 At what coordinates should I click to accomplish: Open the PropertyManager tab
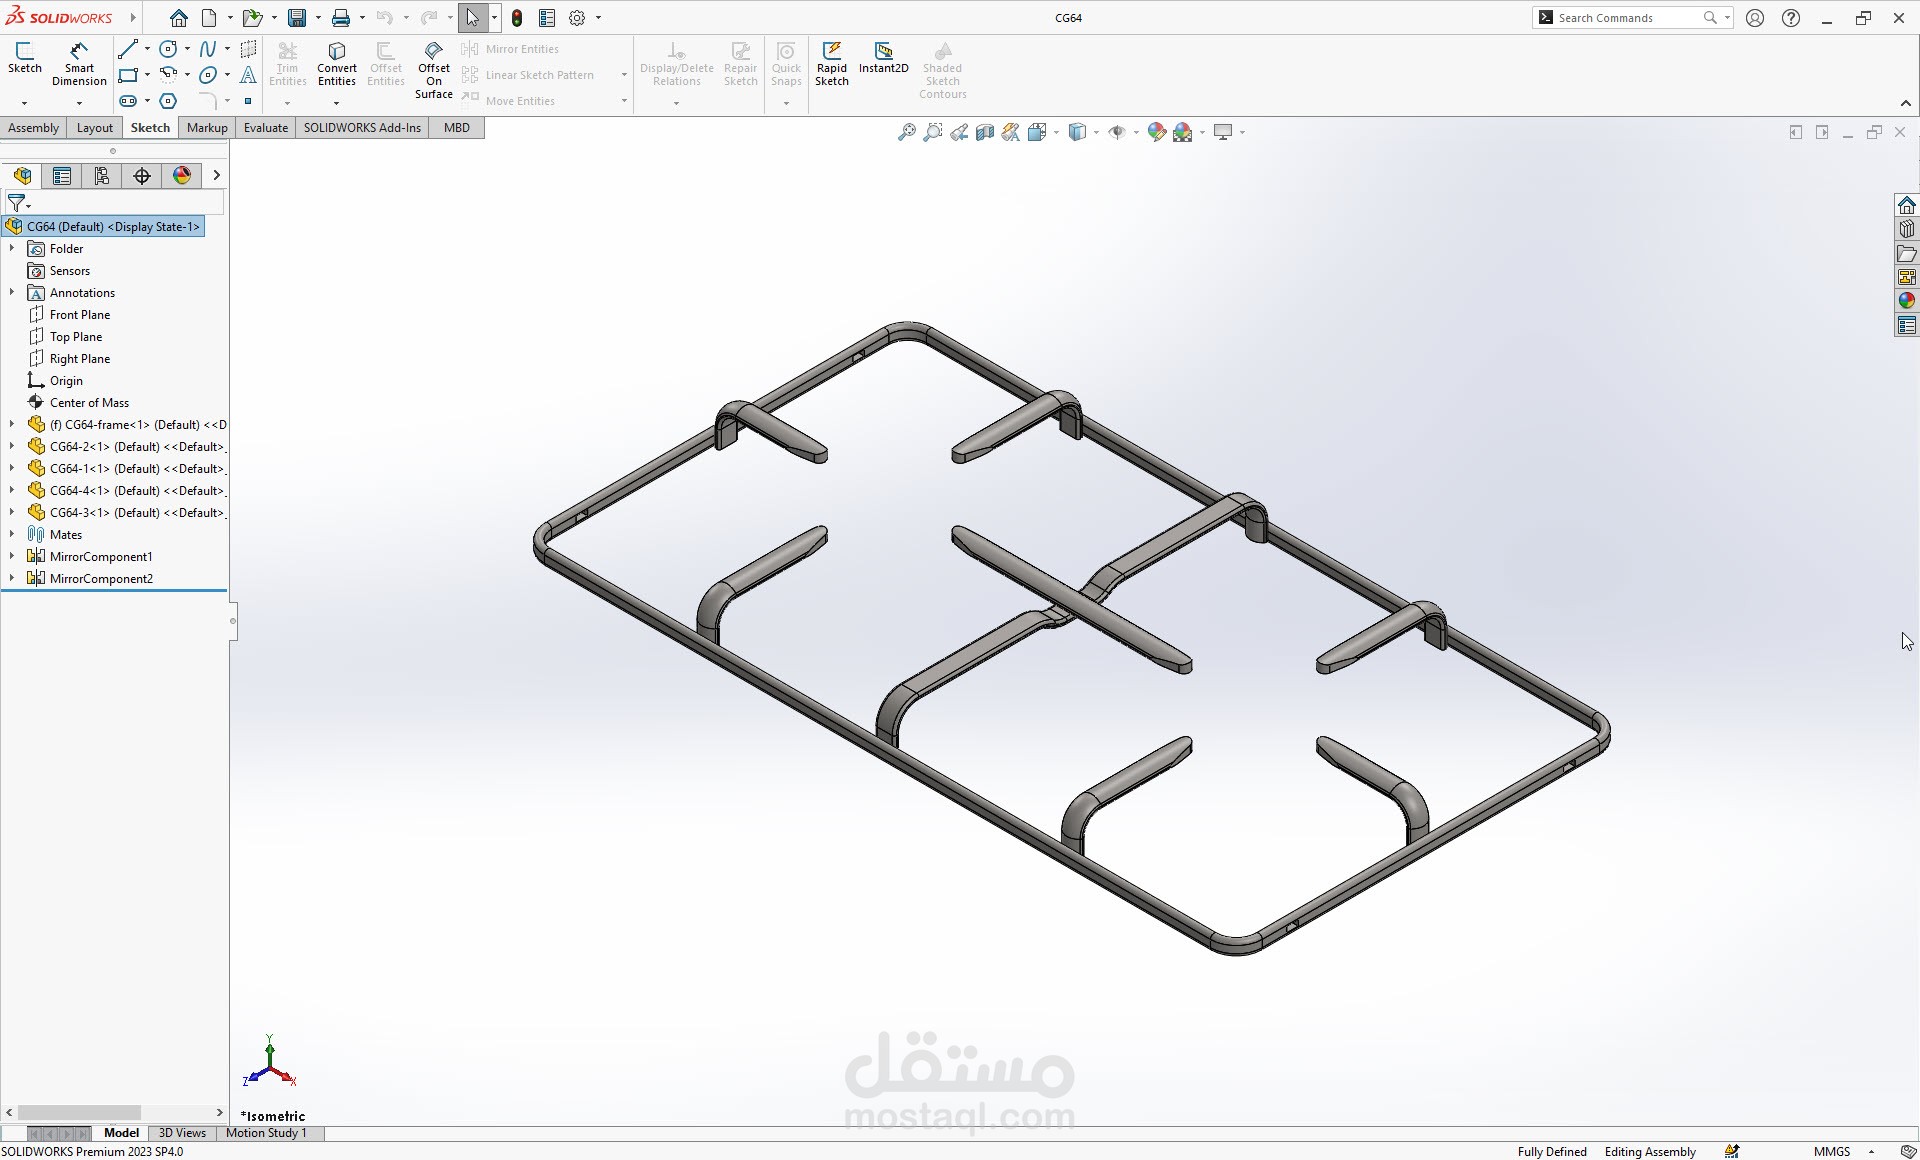(62, 176)
